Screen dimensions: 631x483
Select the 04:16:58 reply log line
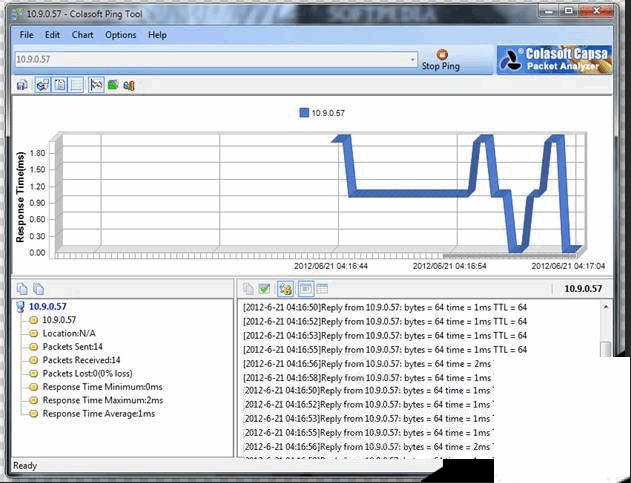coord(367,378)
